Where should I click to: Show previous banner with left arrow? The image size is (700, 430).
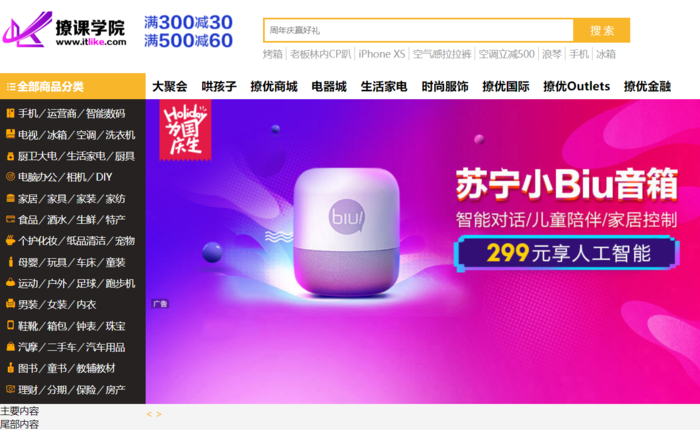coord(149,414)
